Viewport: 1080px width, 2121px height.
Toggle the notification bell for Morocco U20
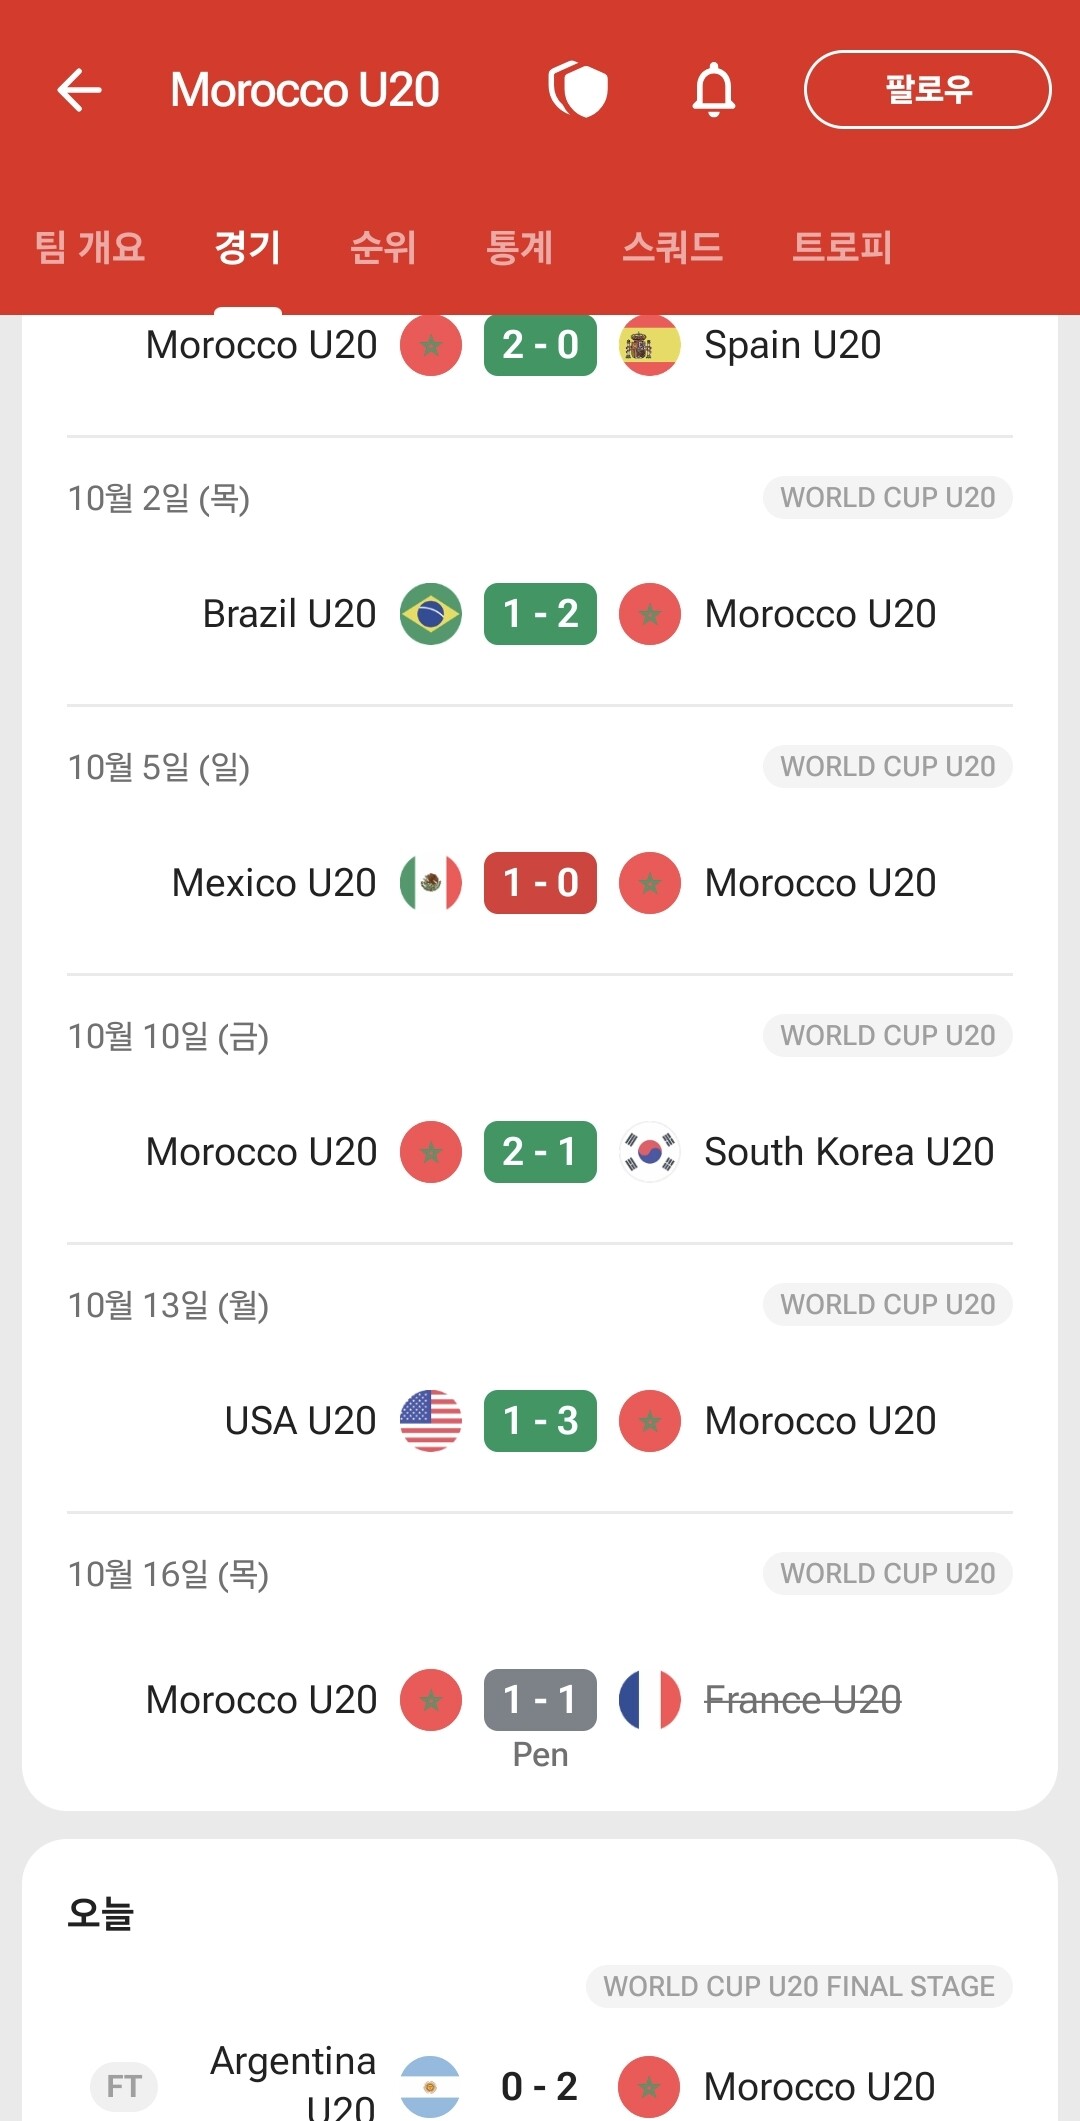pos(714,90)
